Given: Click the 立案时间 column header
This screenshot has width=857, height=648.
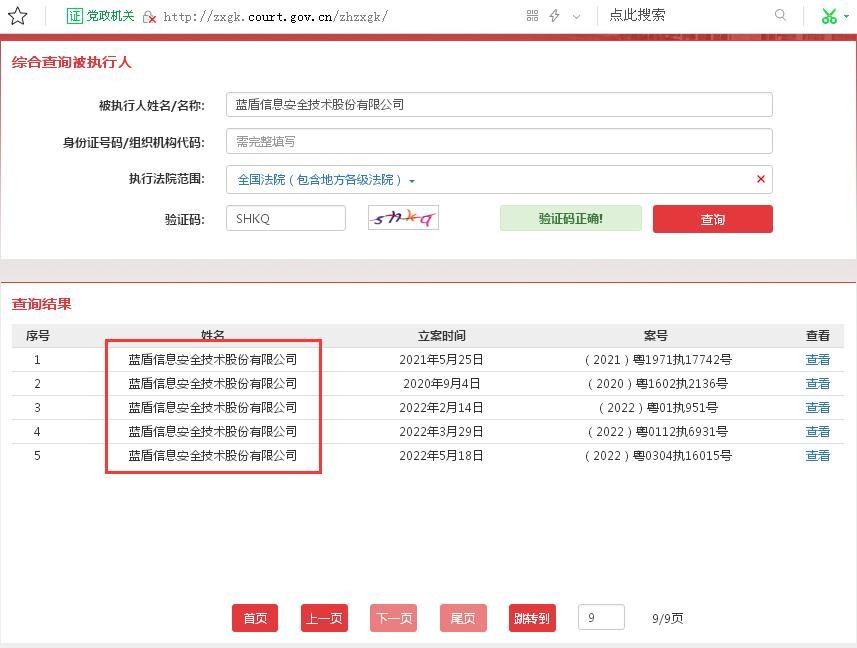Looking at the screenshot, I should [x=442, y=335].
